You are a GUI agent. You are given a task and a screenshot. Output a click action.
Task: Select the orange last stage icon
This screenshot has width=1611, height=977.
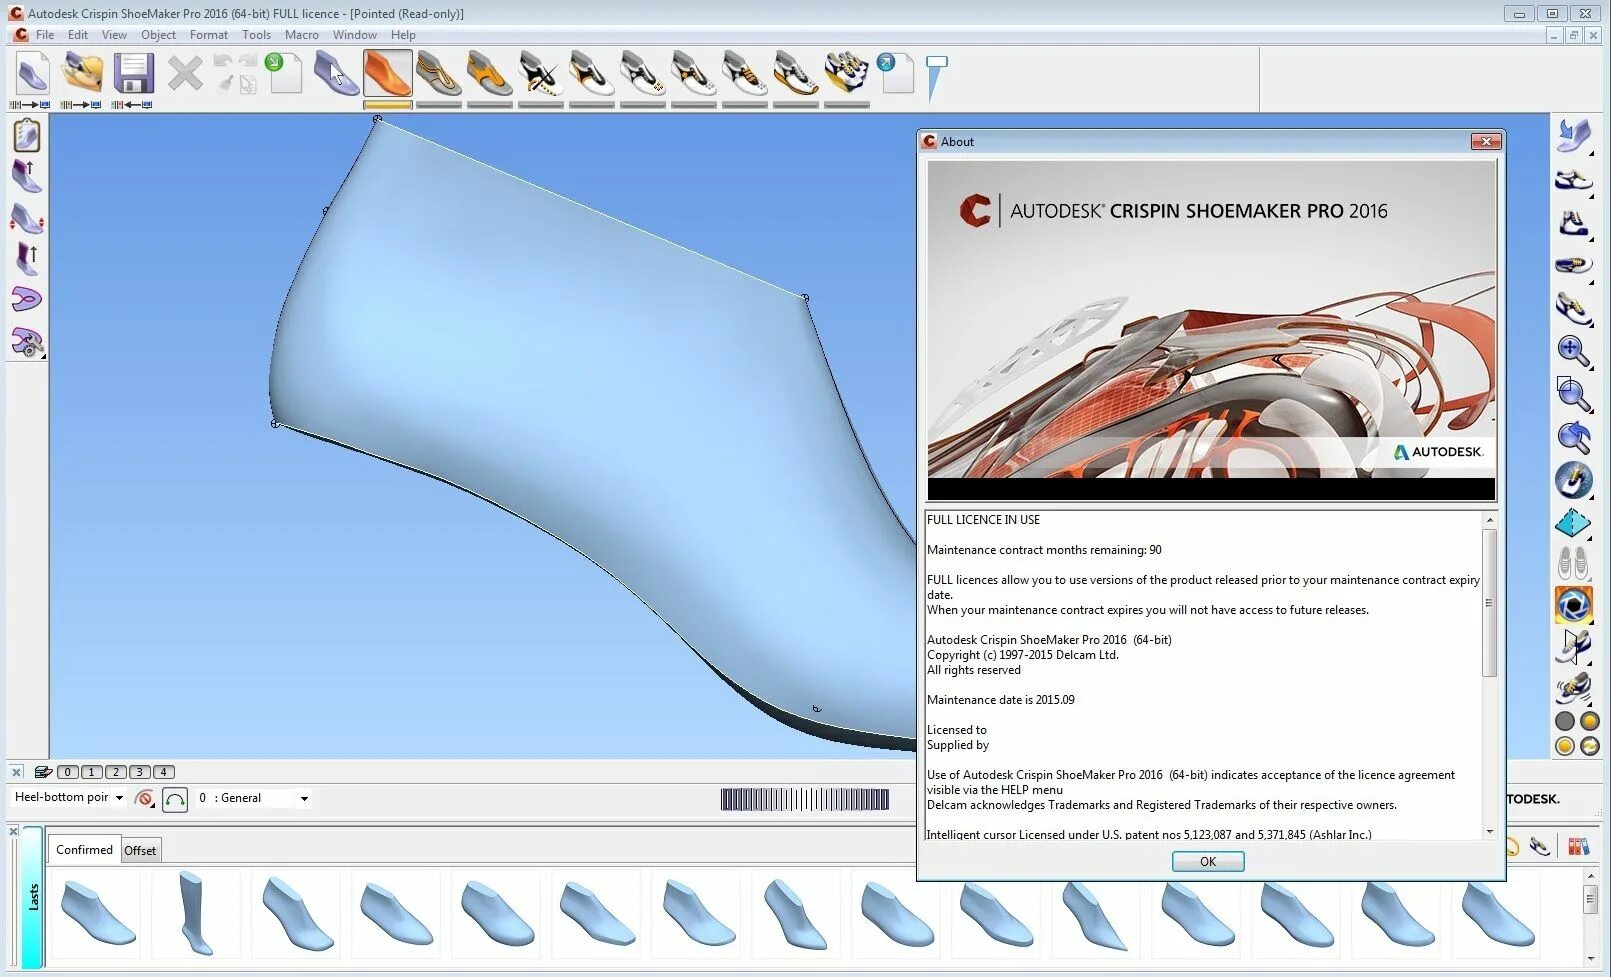pyautogui.click(x=387, y=73)
